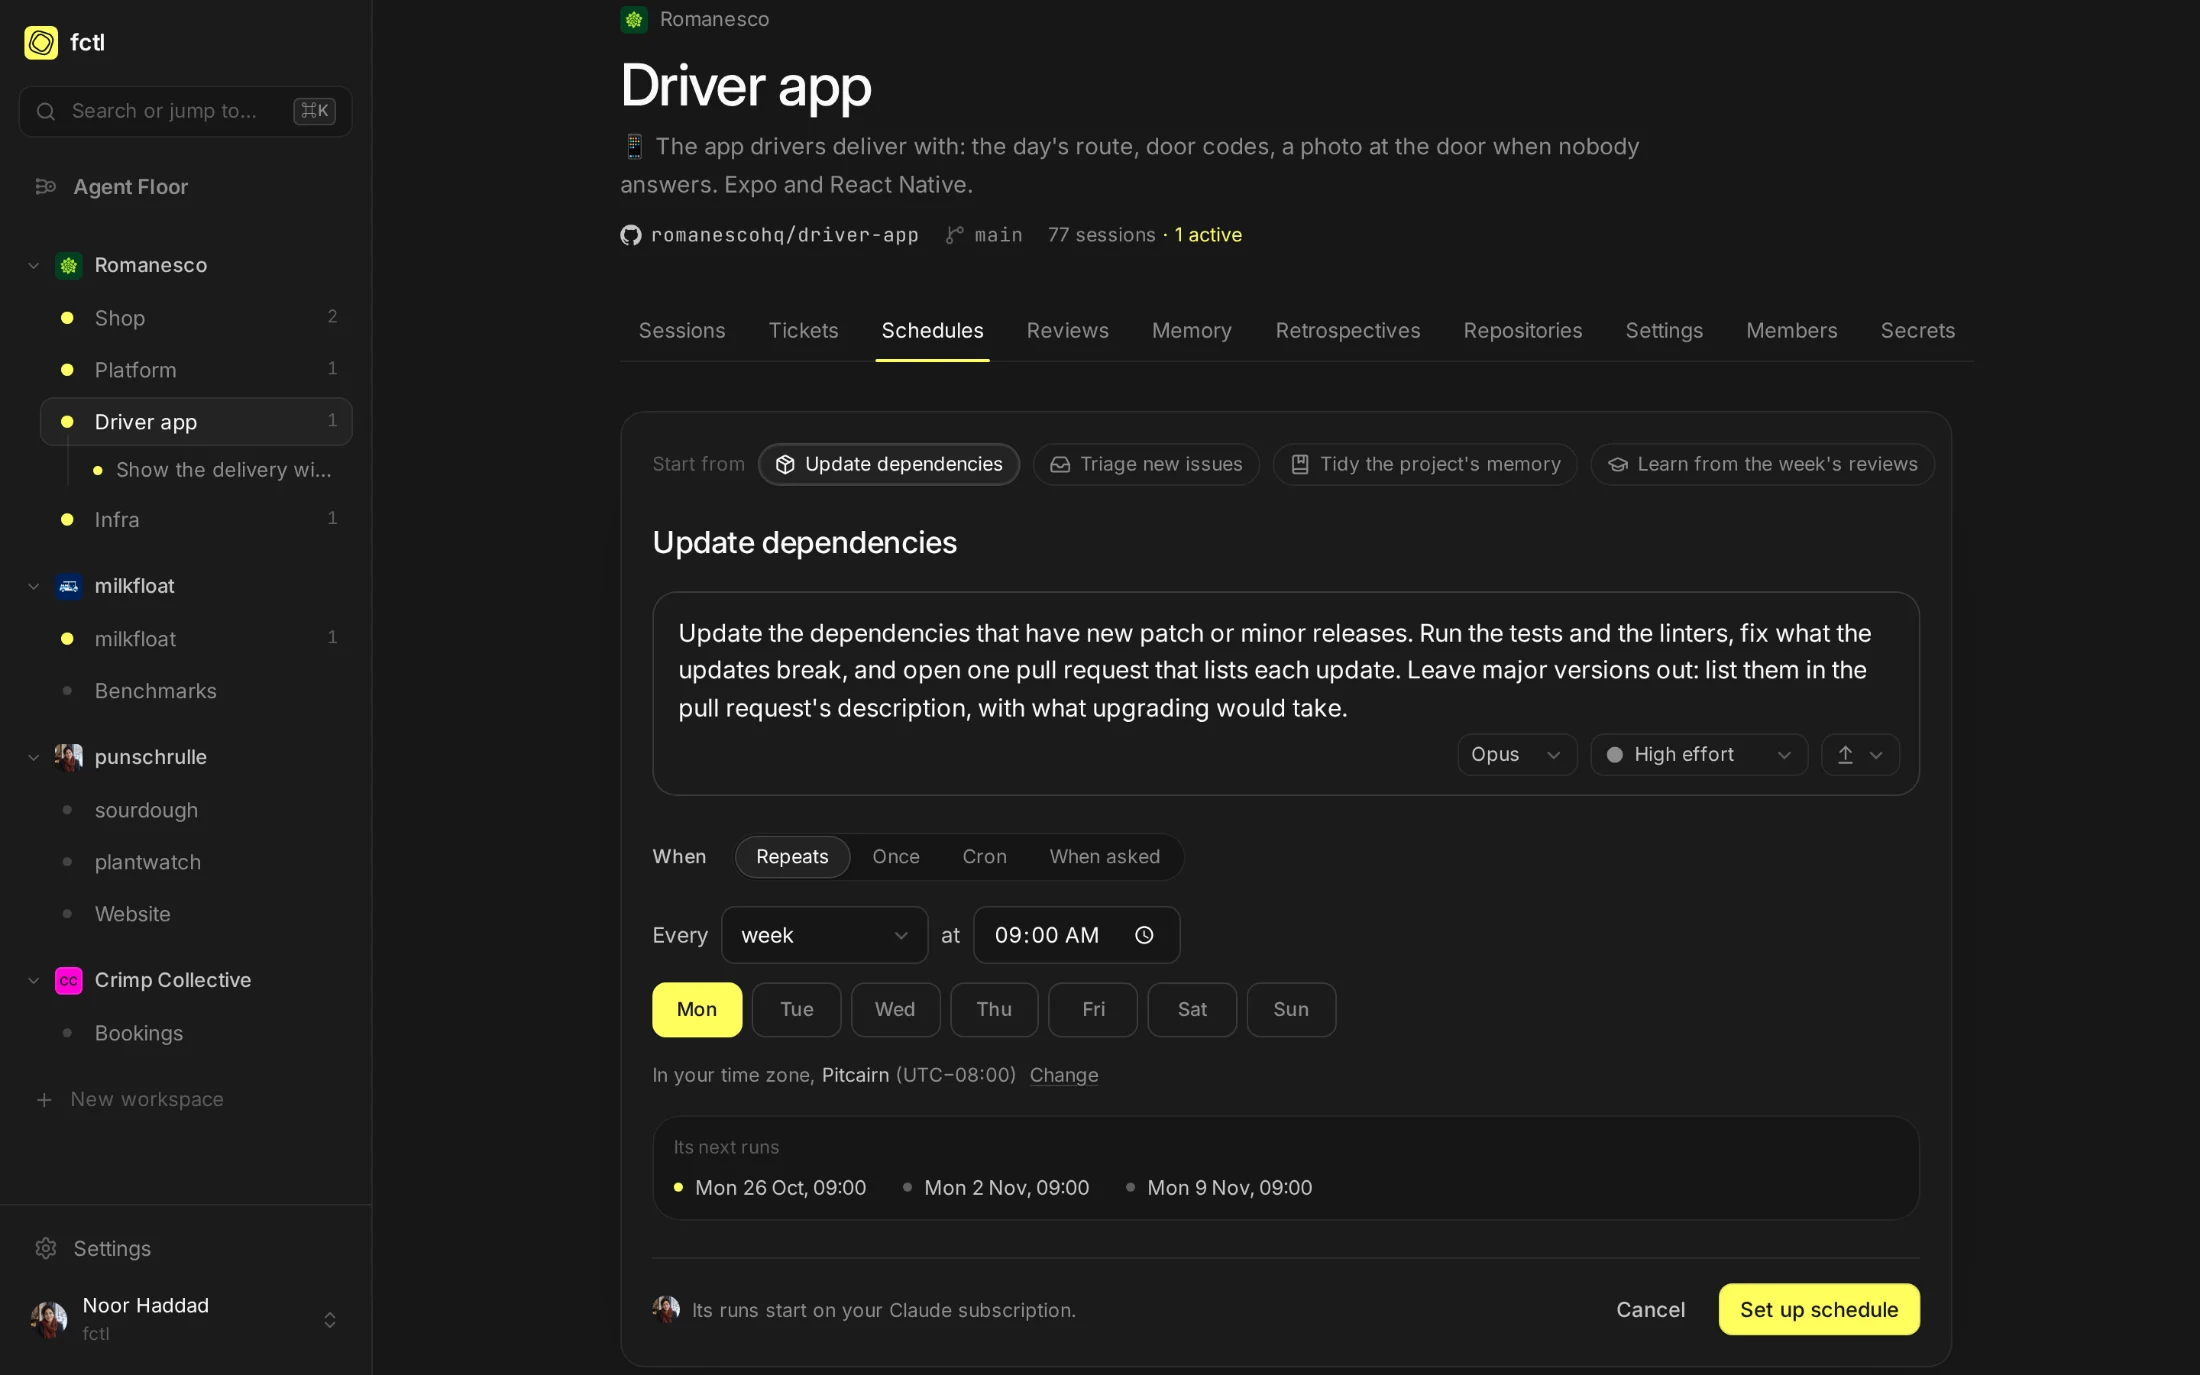Click the Crimp Collective CC icon
The height and width of the screenshot is (1375, 2200).
point(69,980)
